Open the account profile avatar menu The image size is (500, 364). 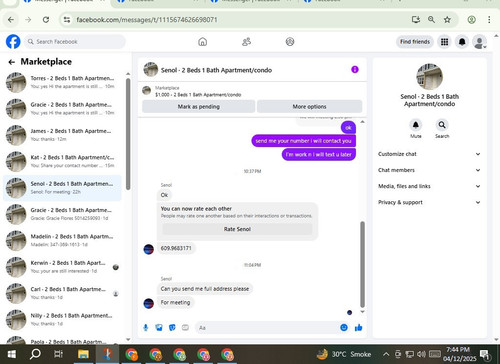[480, 42]
